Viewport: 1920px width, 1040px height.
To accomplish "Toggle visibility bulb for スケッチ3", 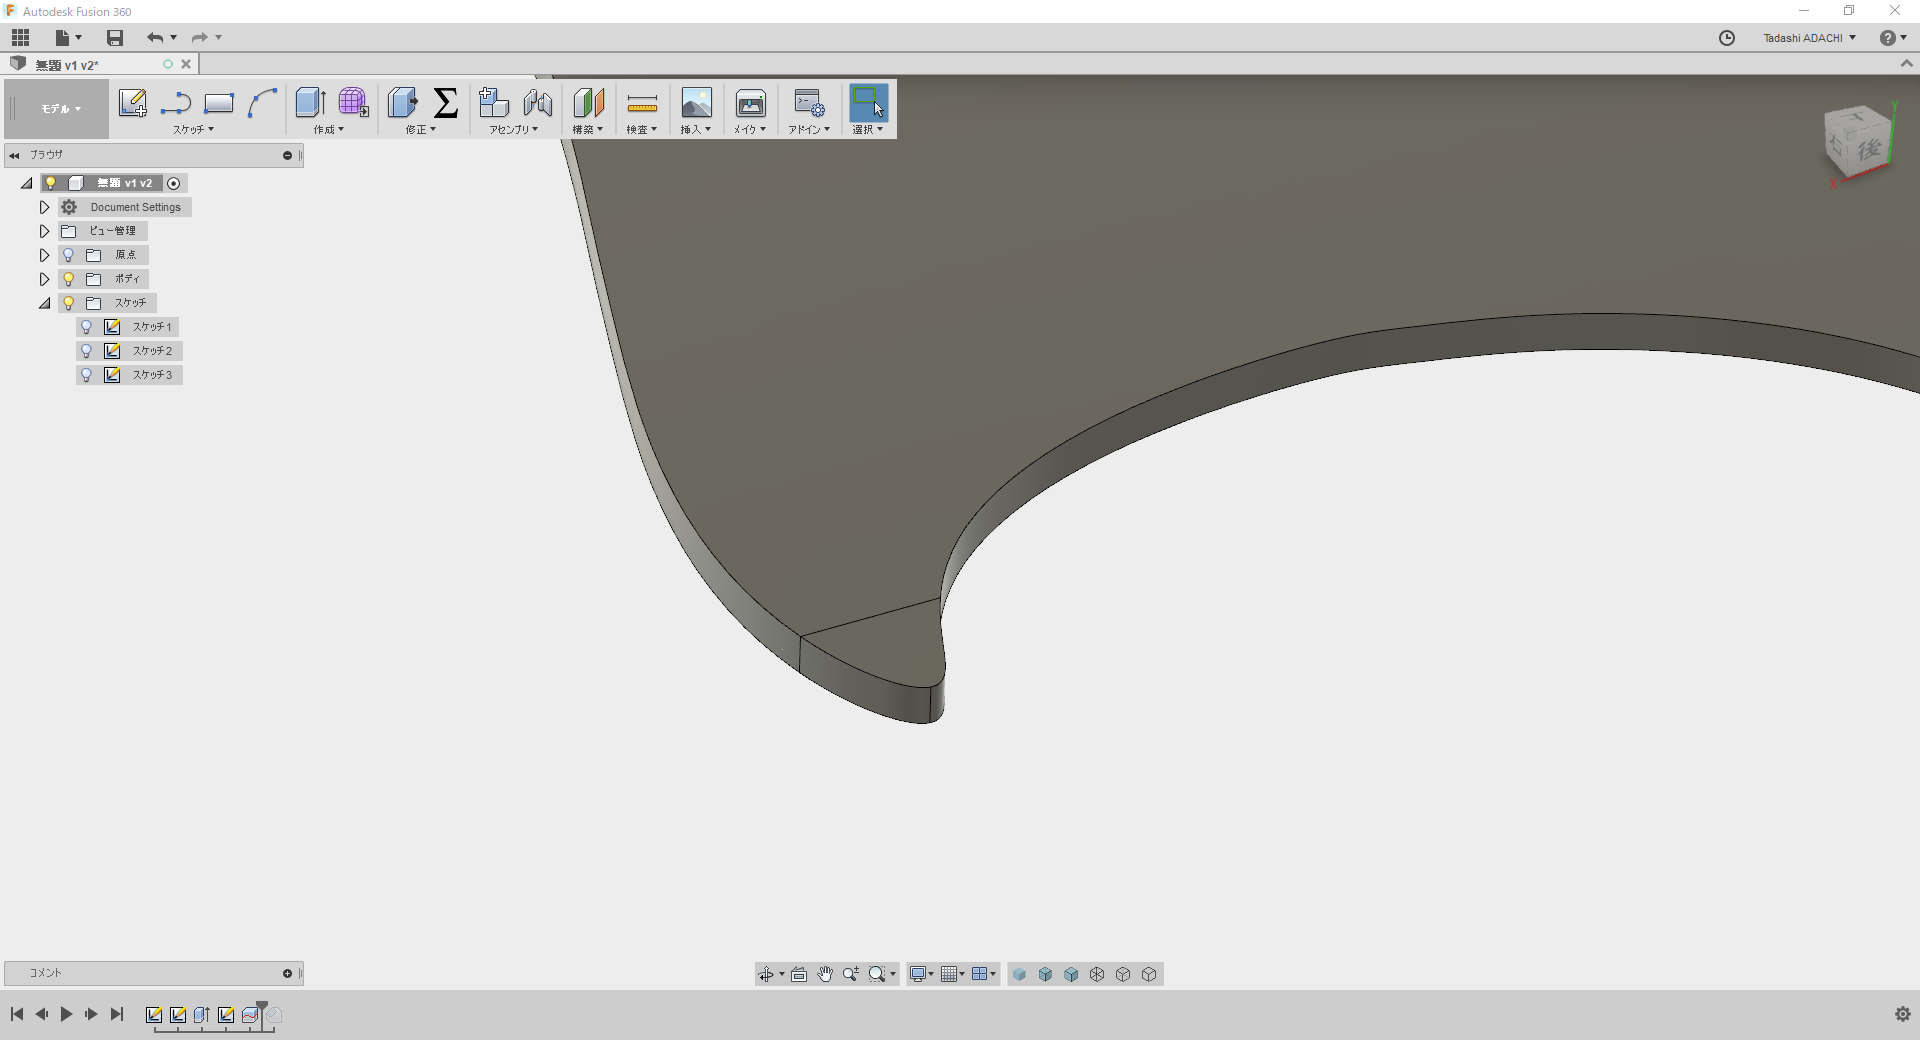I will [87, 375].
